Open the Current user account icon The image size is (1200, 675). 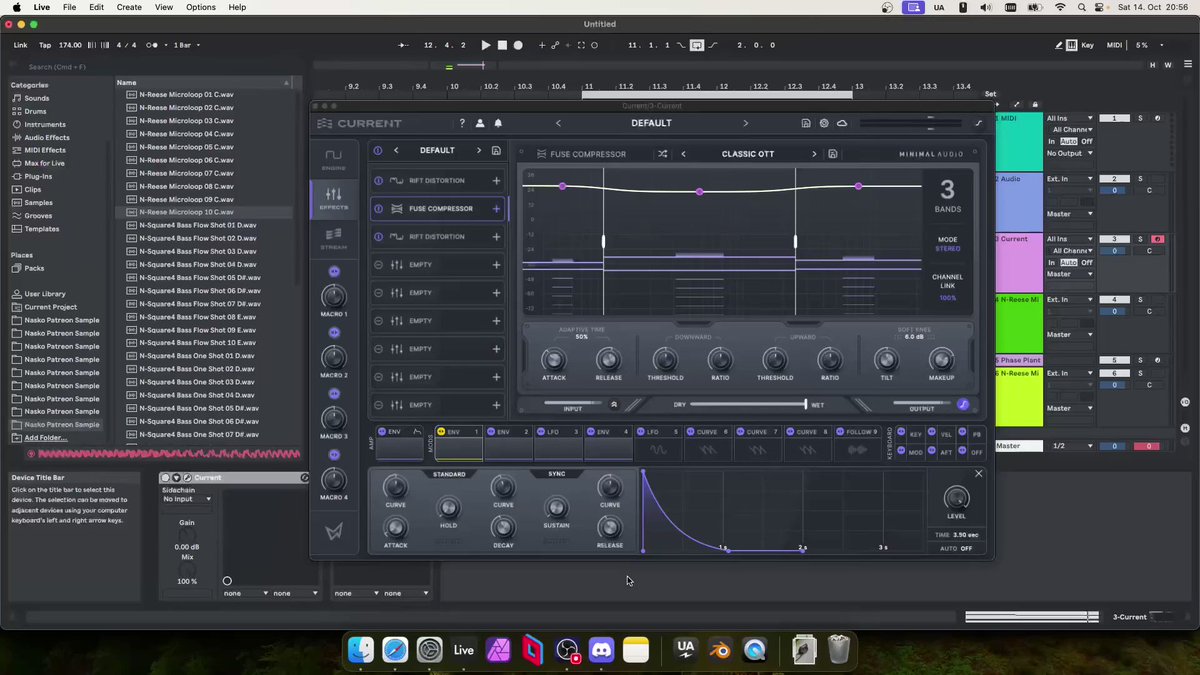(x=480, y=123)
